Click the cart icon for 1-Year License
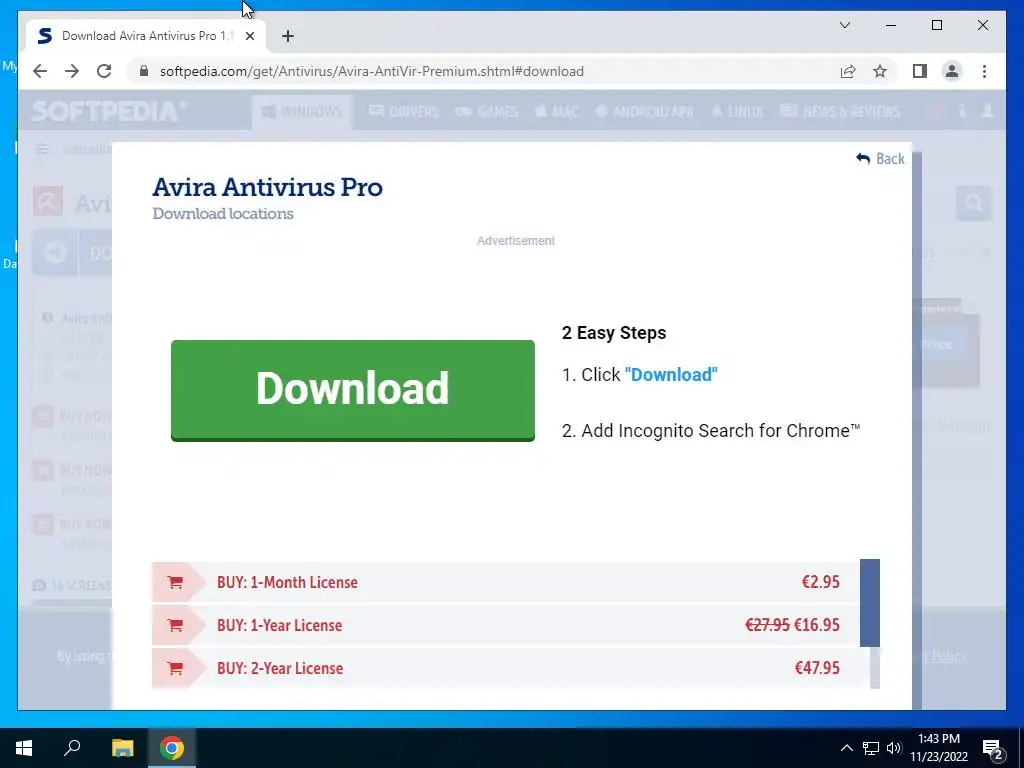This screenshot has width=1024, height=768. [x=174, y=625]
